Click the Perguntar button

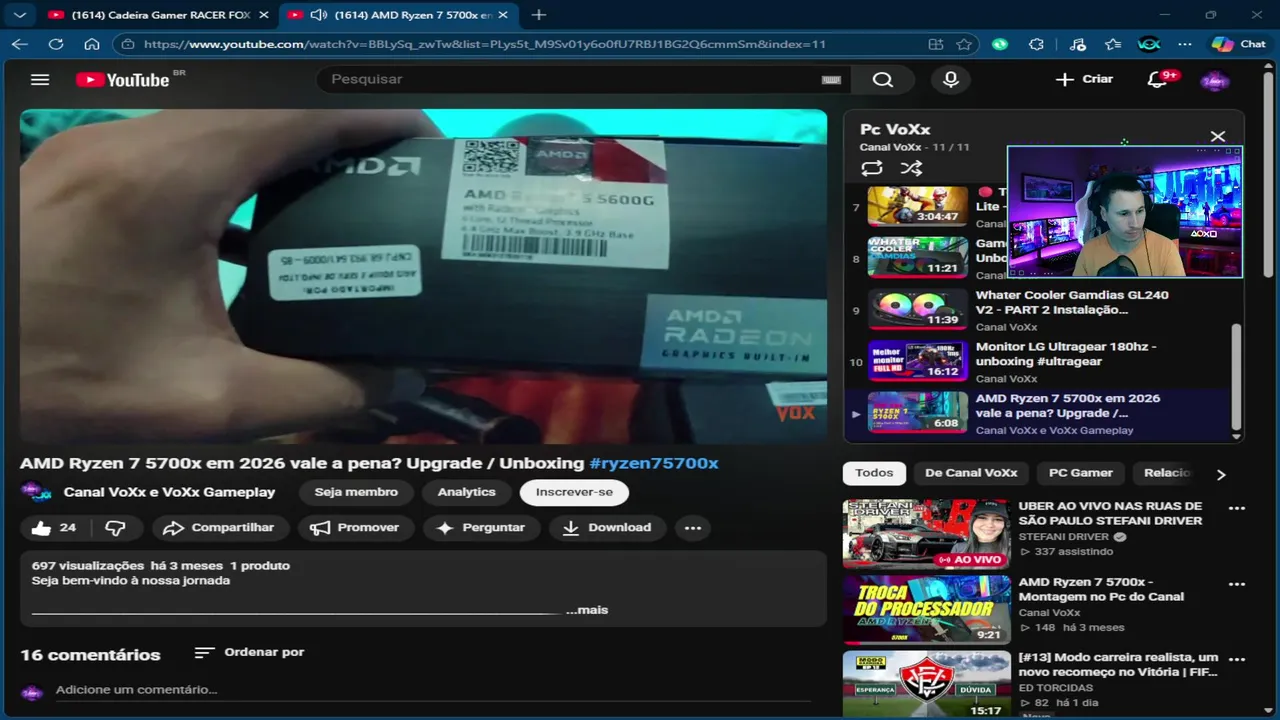pos(481,528)
